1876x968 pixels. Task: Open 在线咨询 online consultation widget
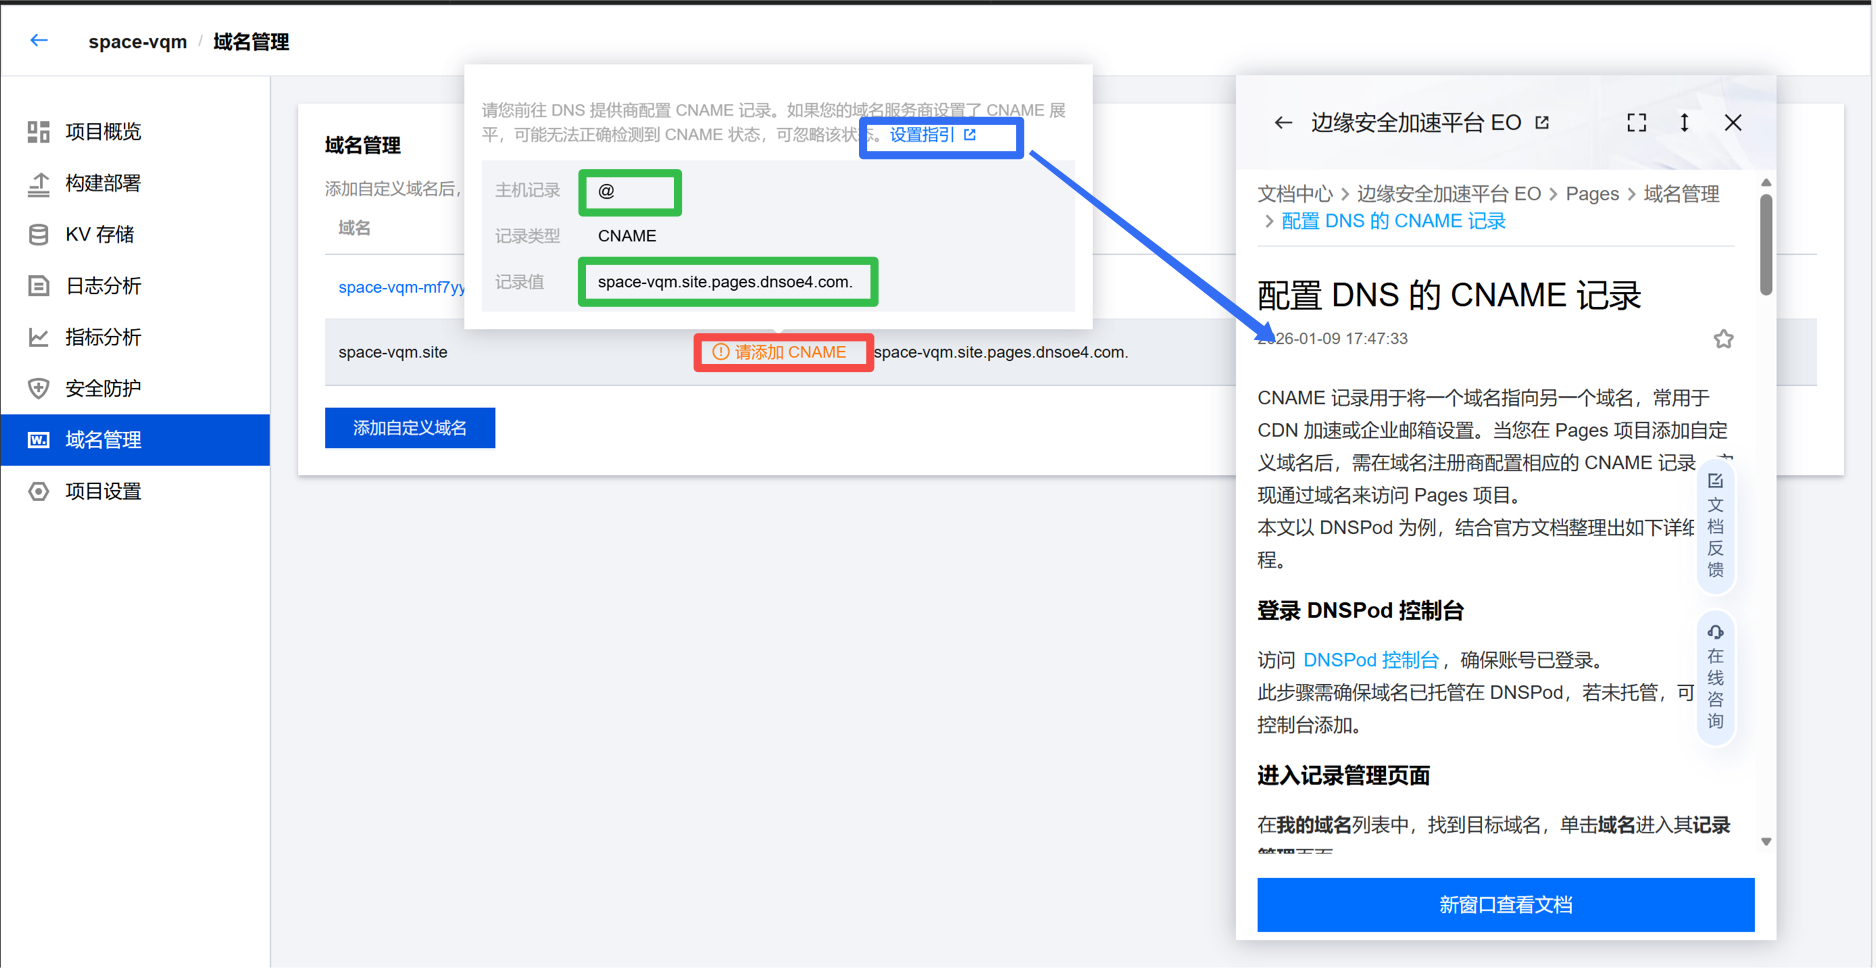point(1715,677)
